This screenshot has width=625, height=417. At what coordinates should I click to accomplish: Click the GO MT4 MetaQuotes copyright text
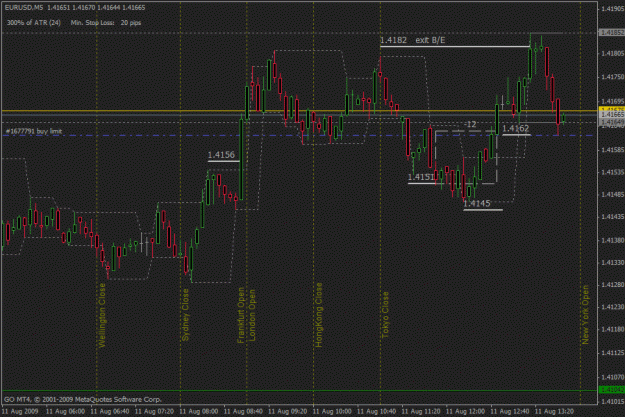coord(83,399)
